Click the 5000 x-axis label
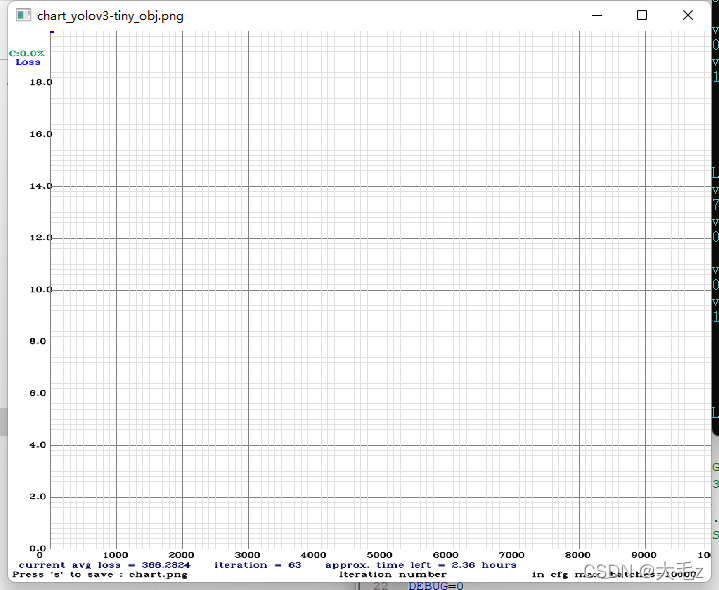The height and width of the screenshot is (590, 719). [380, 555]
